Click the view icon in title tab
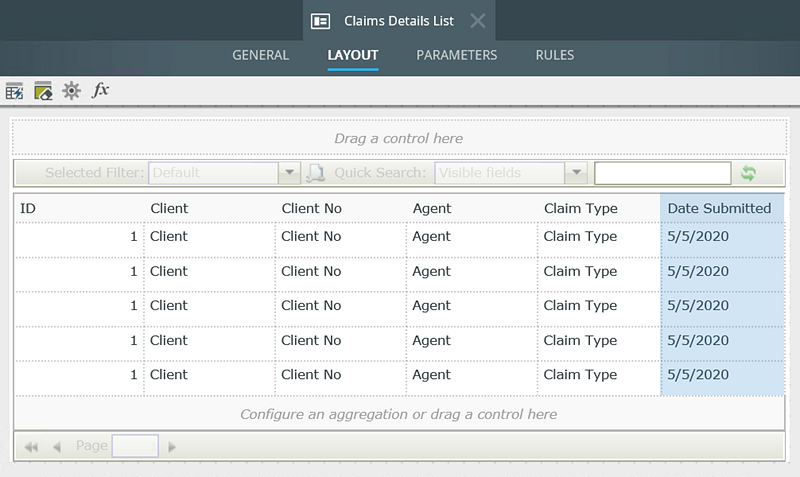 [x=320, y=20]
